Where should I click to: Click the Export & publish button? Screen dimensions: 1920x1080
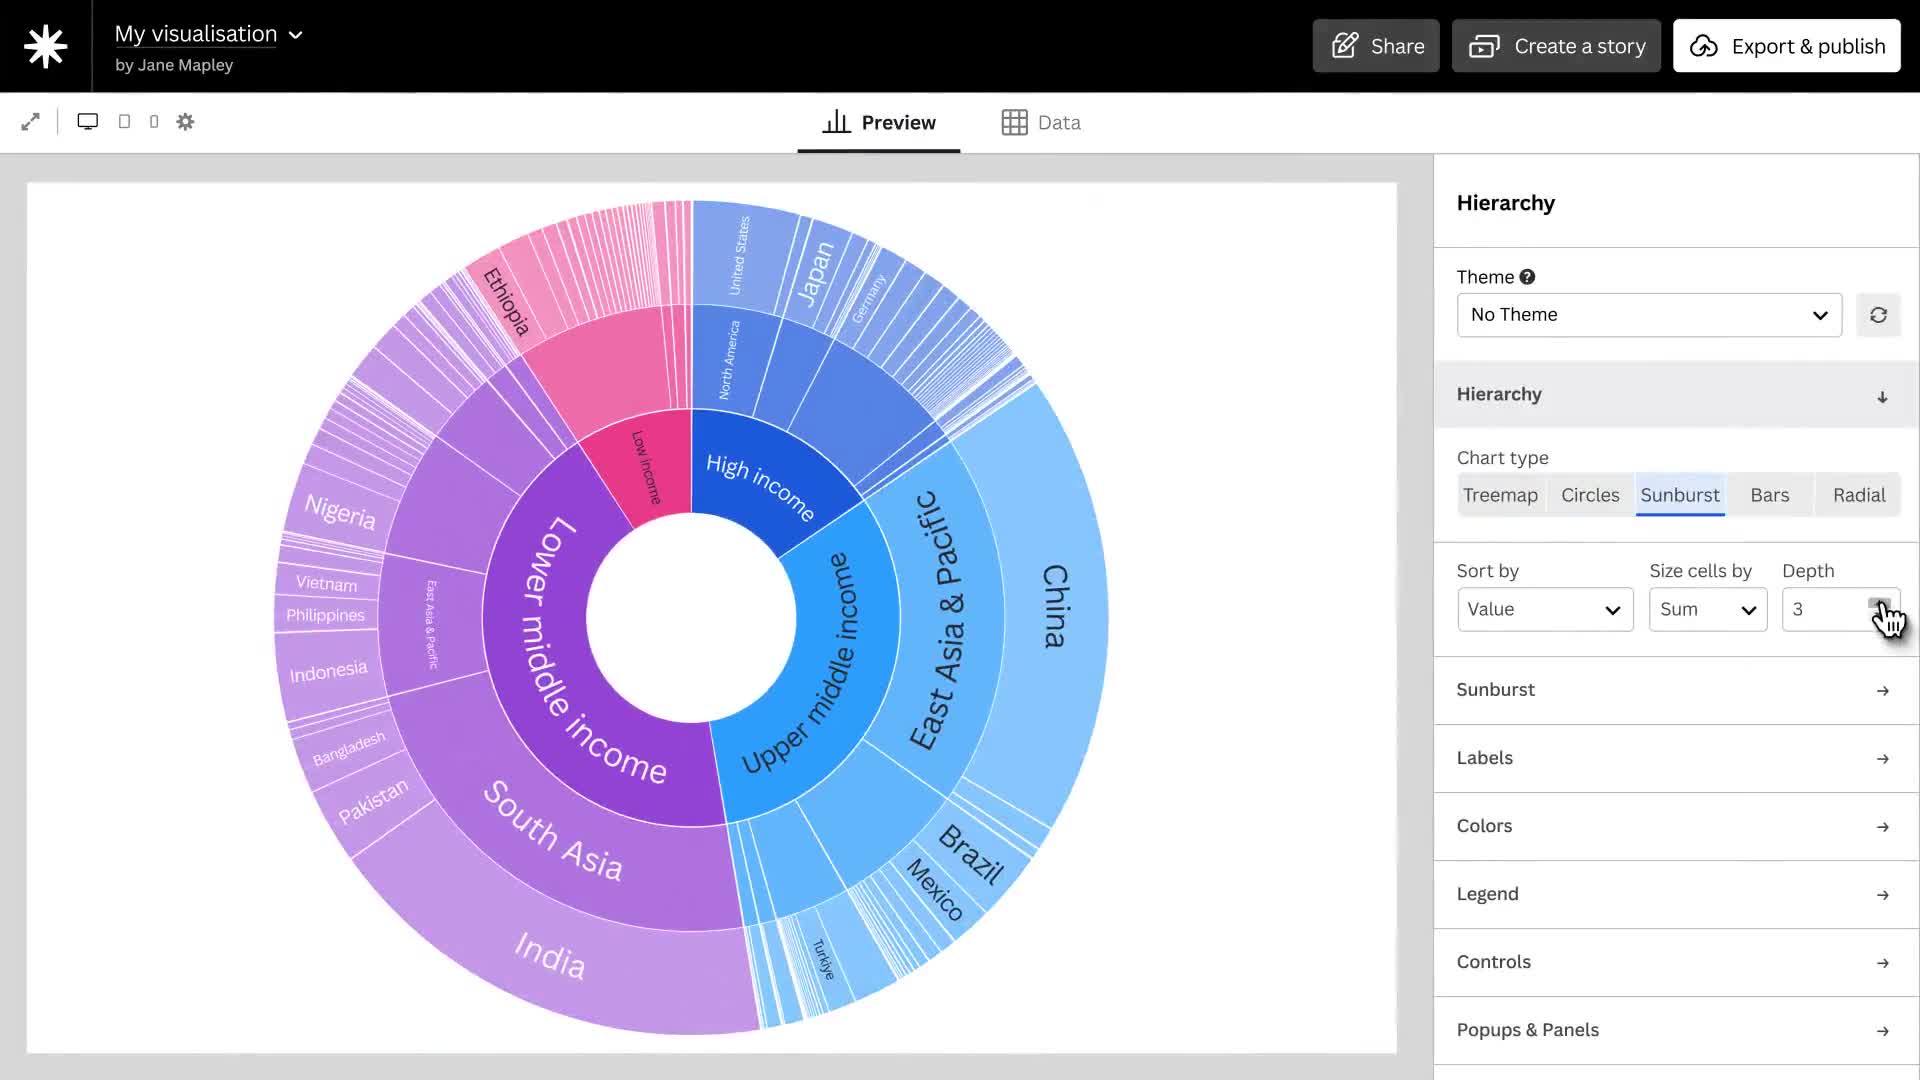(x=1786, y=46)
